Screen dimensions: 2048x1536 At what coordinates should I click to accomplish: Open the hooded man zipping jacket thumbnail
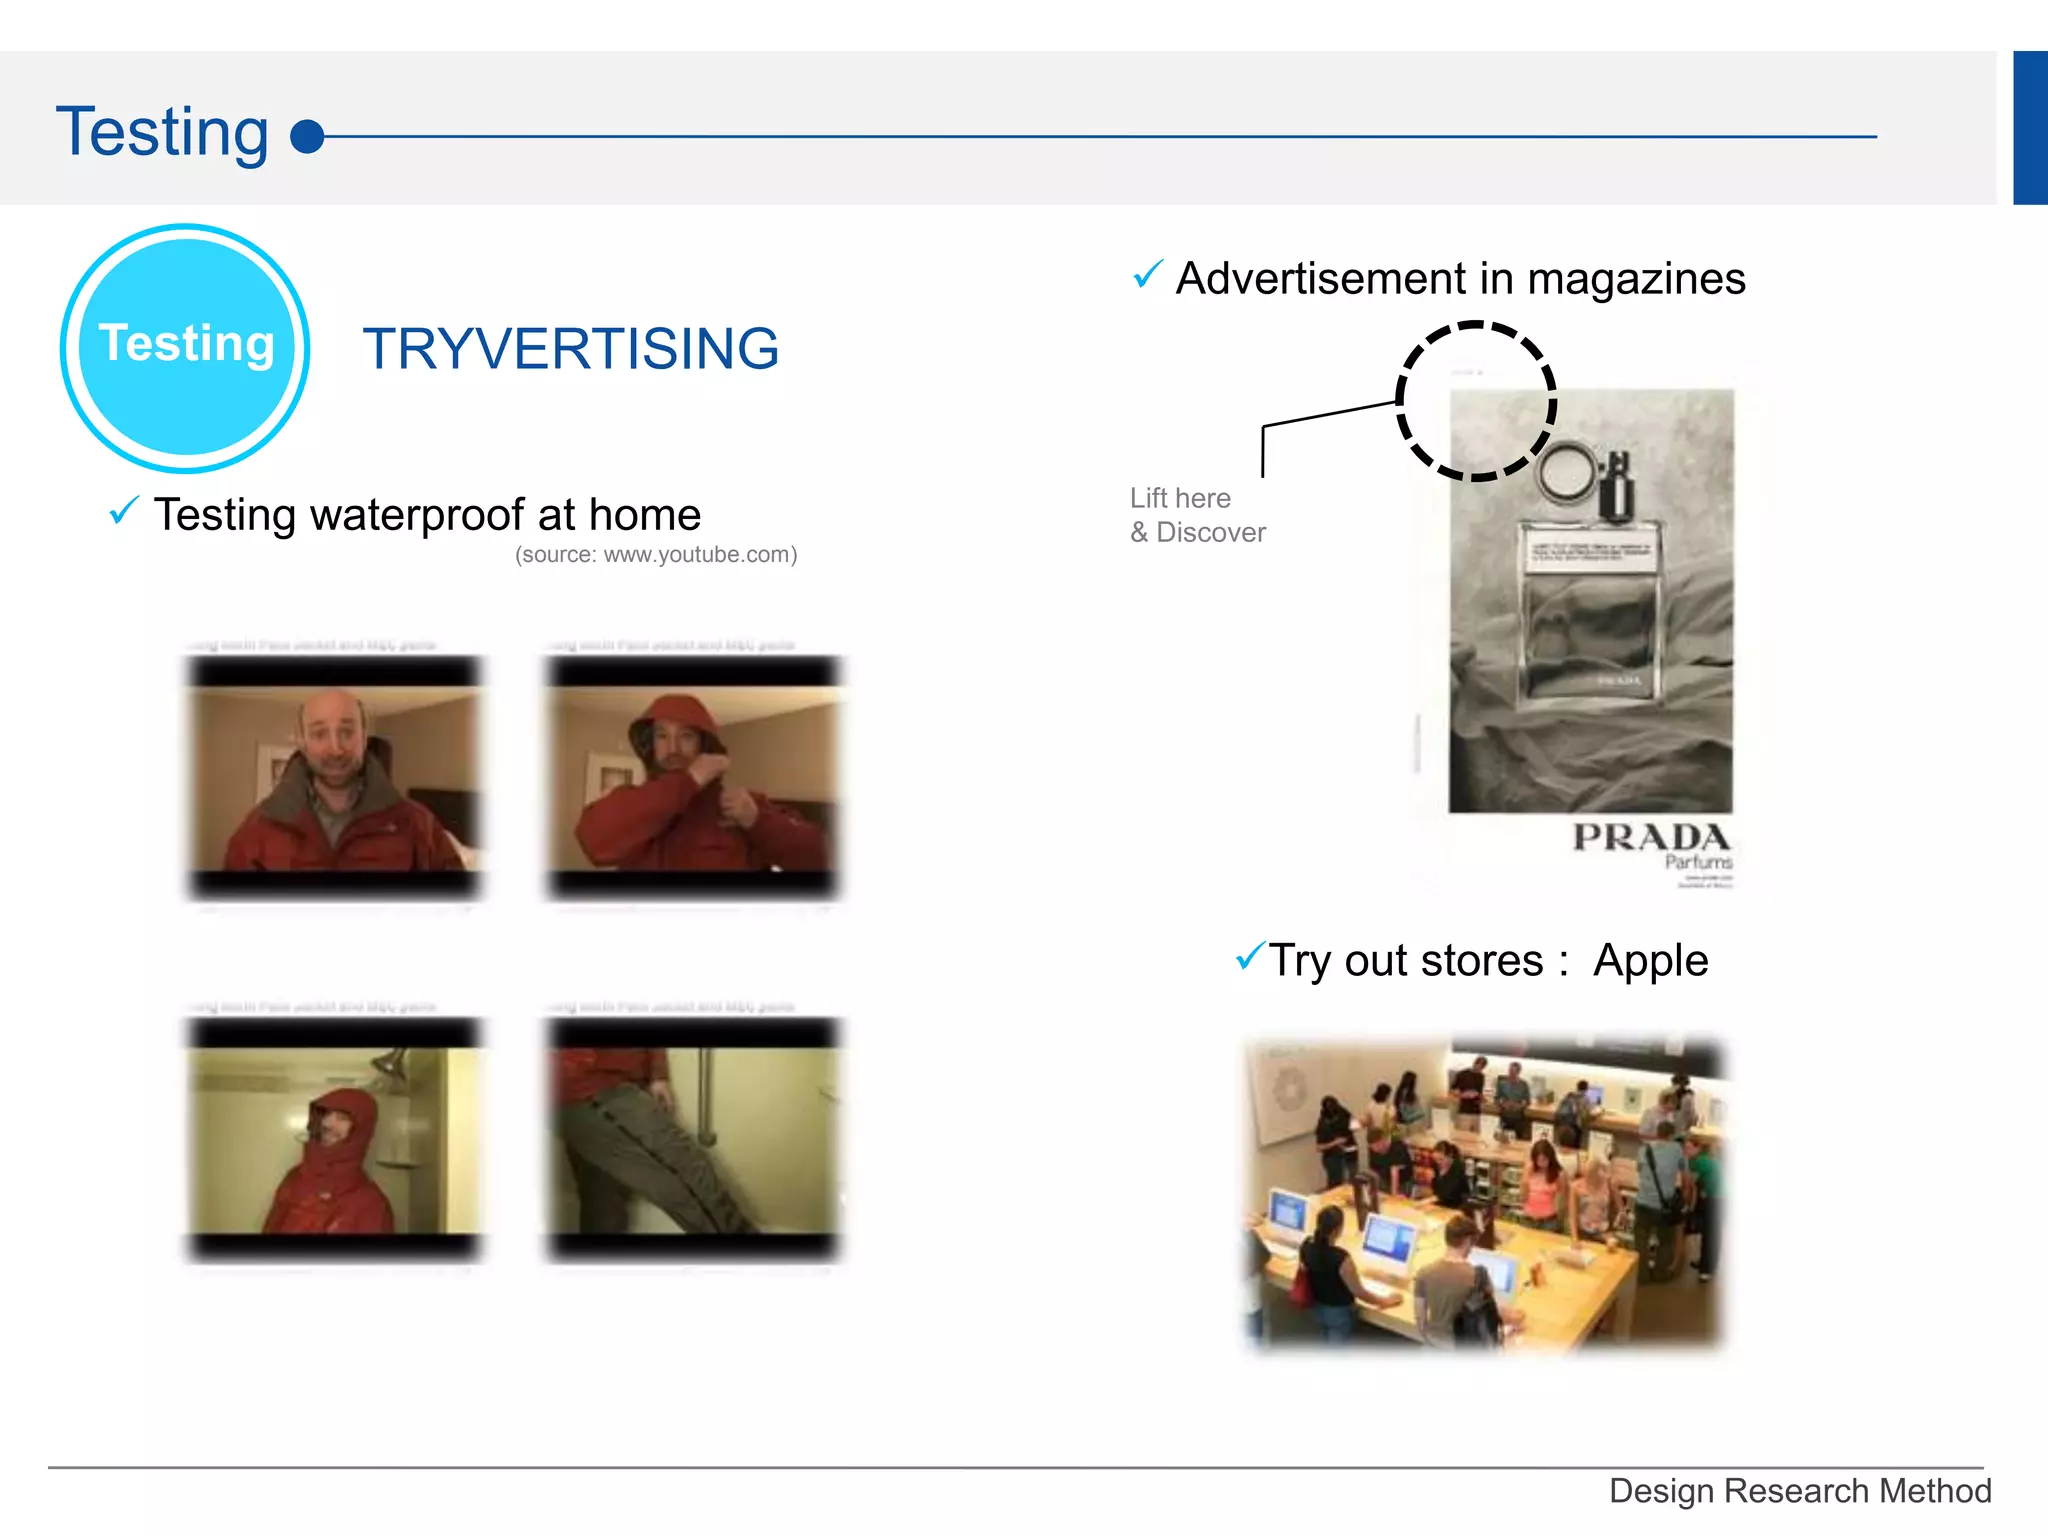[693, 777]
